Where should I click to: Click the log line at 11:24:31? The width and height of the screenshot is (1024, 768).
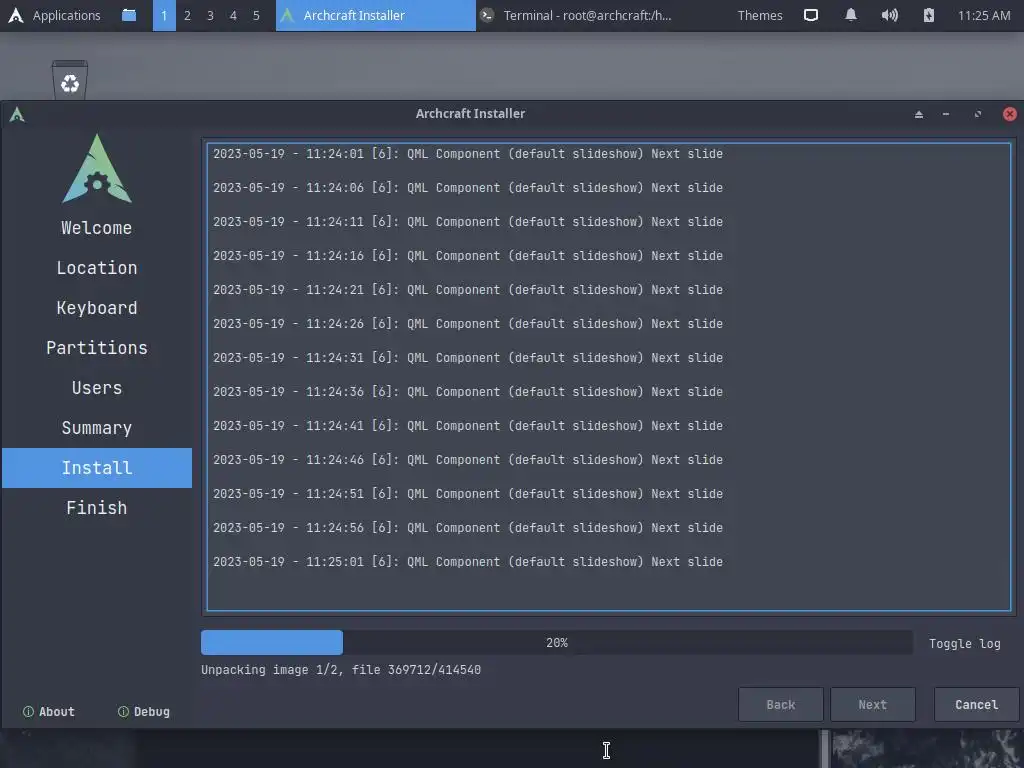[x=468, y=358]
